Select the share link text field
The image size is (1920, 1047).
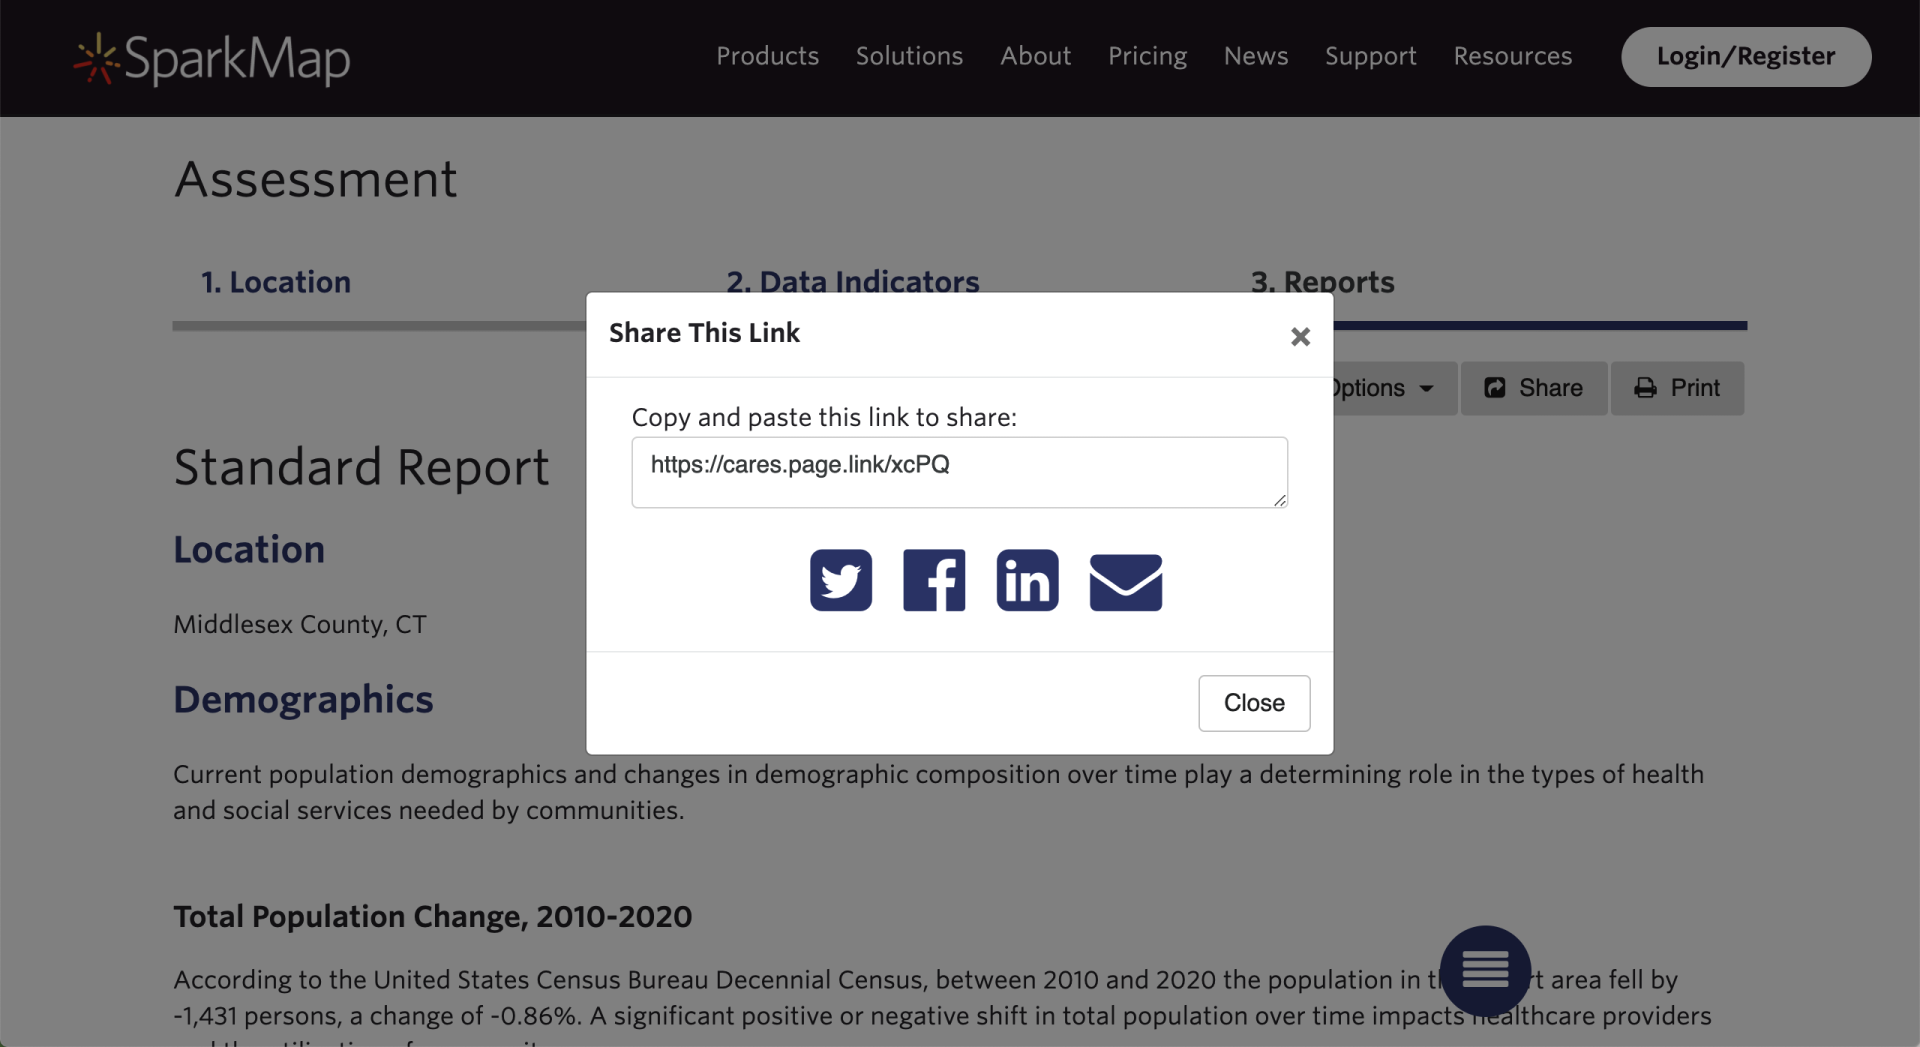(x=959, y=472)
